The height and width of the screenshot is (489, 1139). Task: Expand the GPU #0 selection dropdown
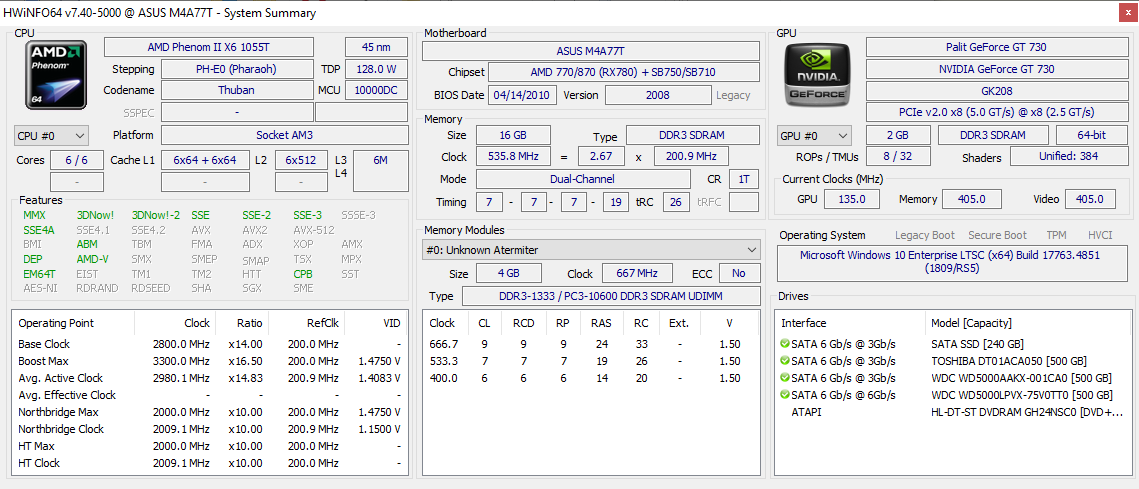pos(814,135)
